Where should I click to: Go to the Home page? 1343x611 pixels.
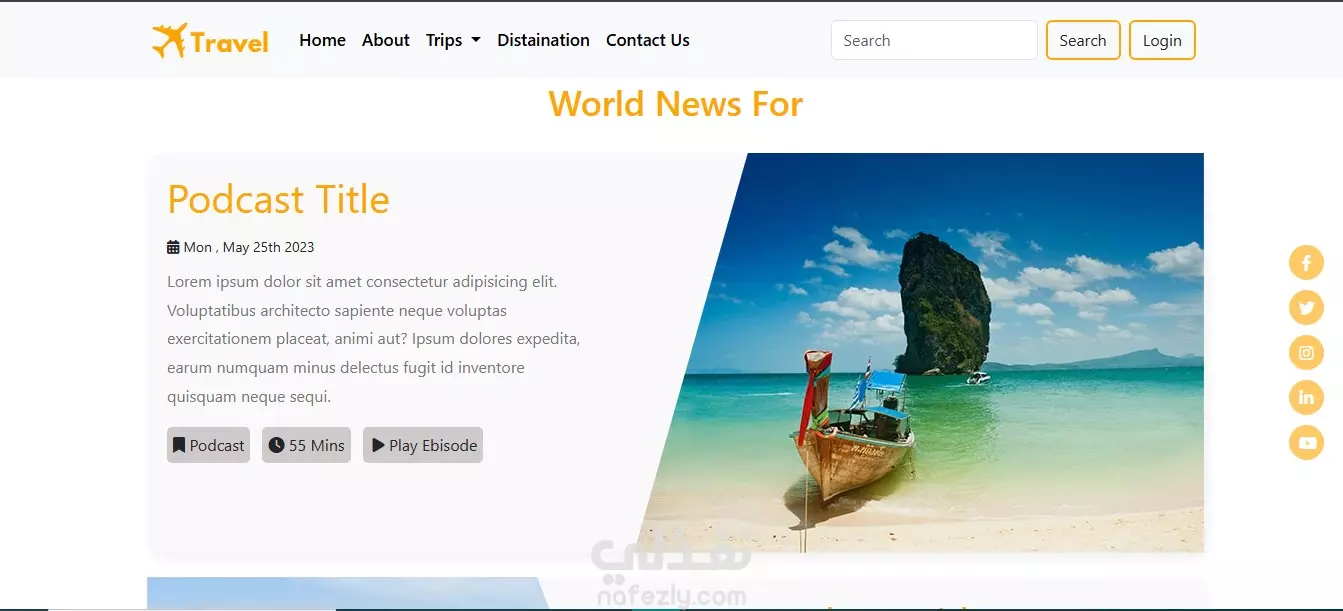(x=322, y=40)
